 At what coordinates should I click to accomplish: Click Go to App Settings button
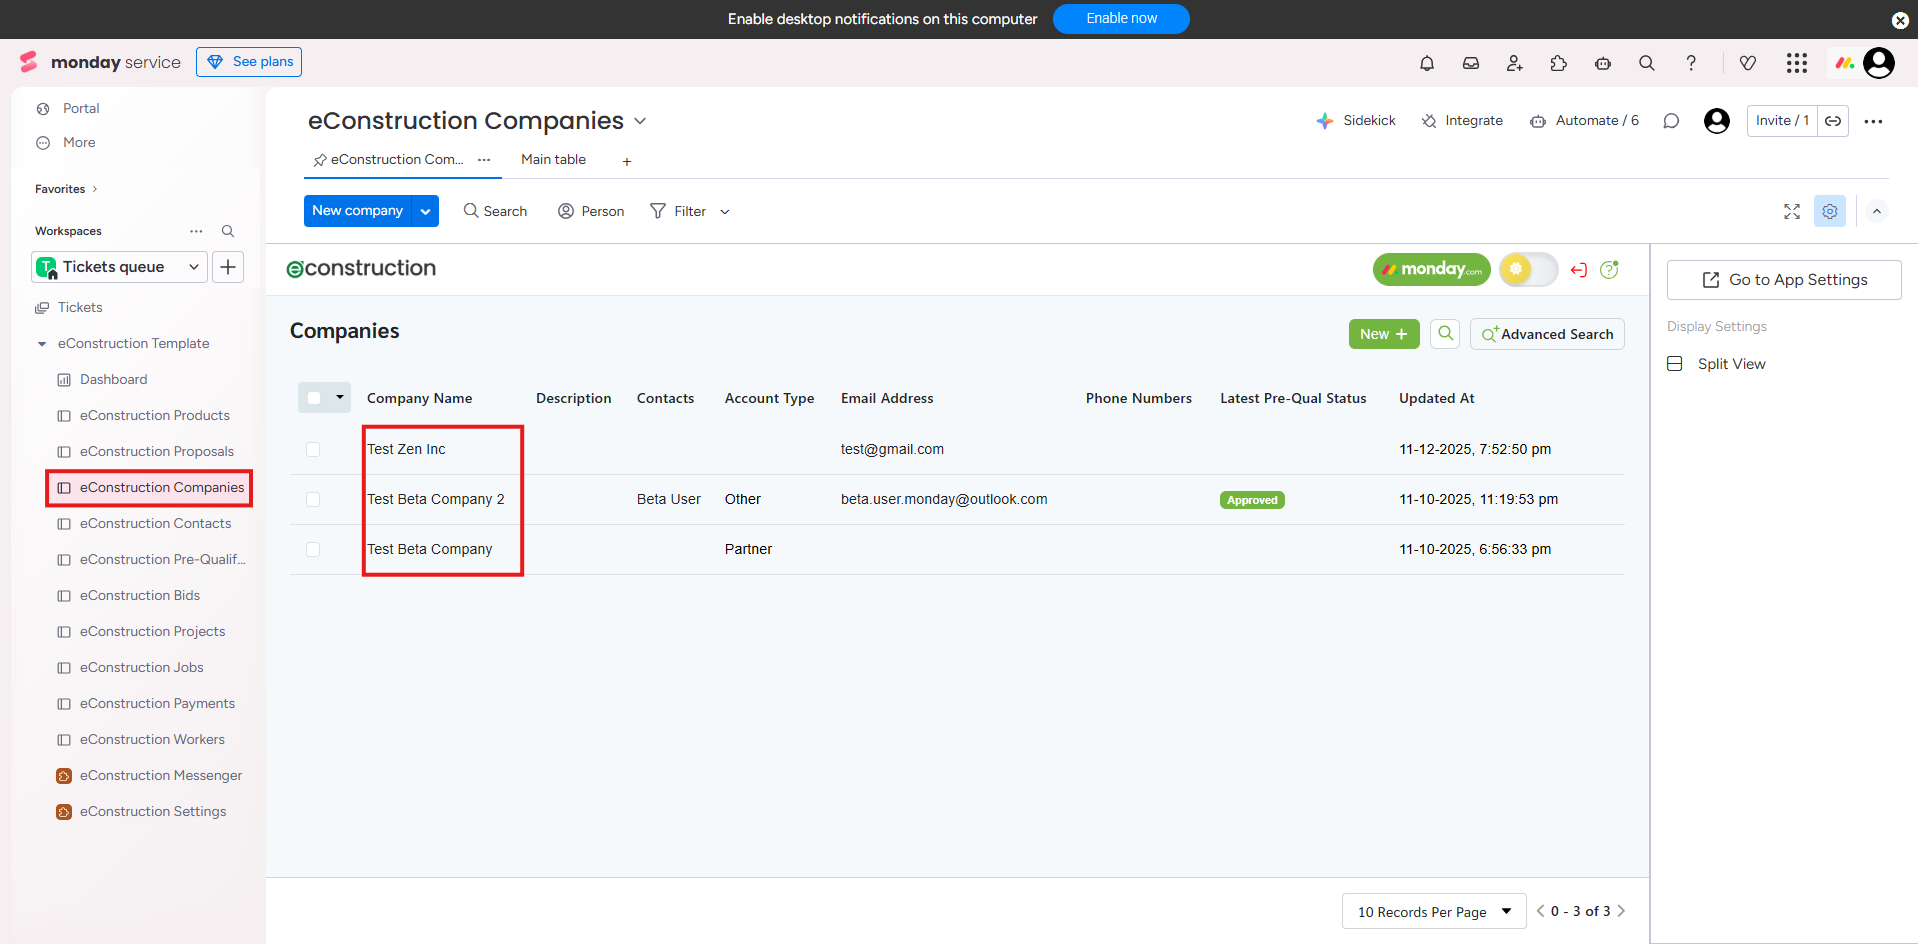click(x=1784, y=280)
